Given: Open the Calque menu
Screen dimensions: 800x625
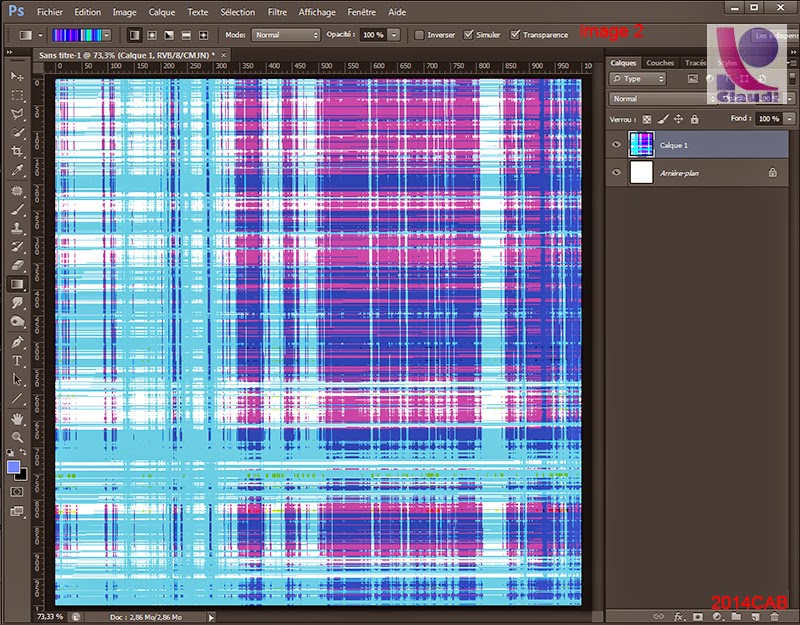Looking at the screenshot, I should point(162,12).
